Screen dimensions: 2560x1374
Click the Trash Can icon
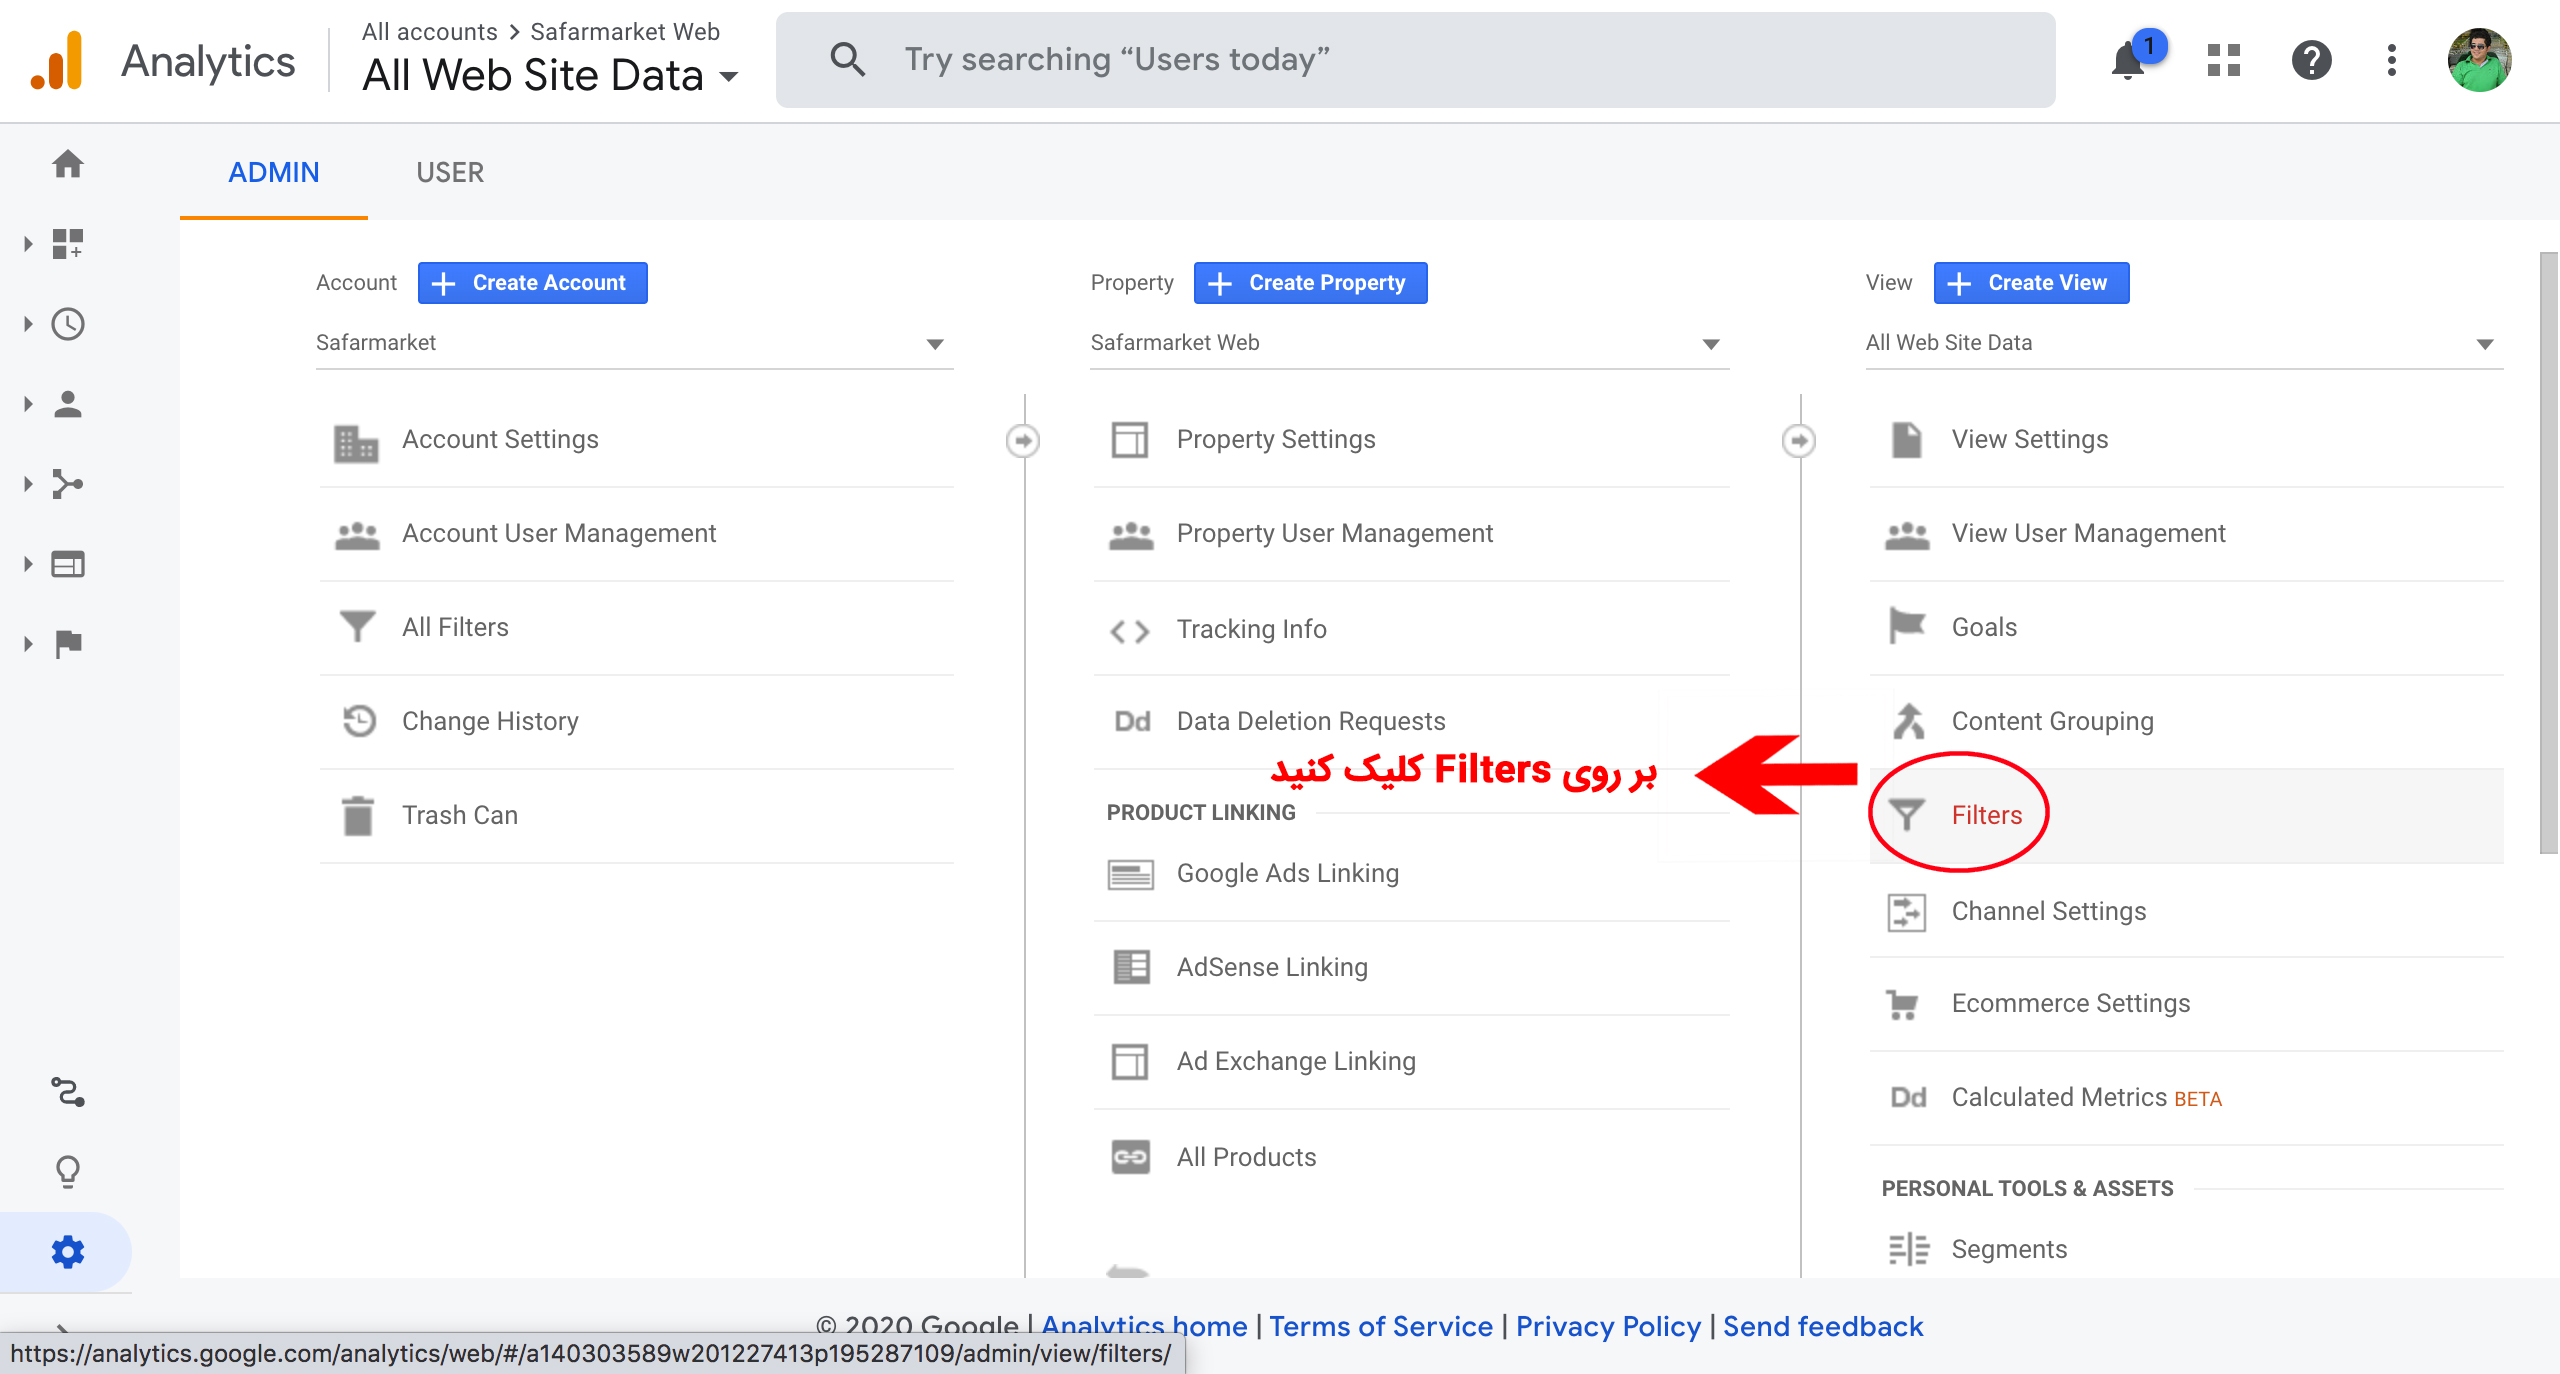coord(357,815)
